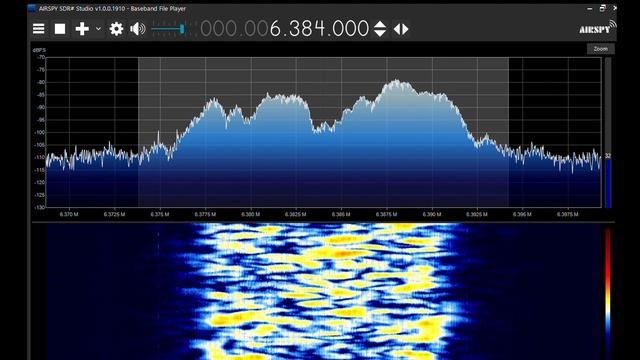Viewport: 640px width, 360px height.
Task: Click the 6.395 M frequency axis label
Action: click(522, 214)
